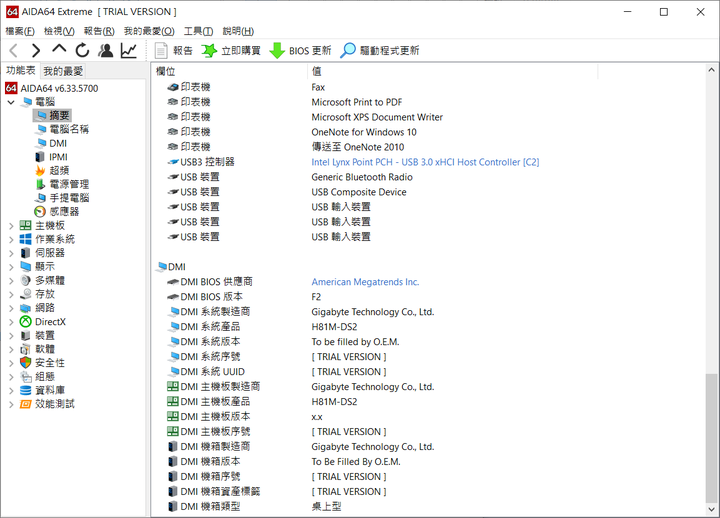Click the 作業系統 Windows logo icon
The image size is (720, 518).
[26, 239]
